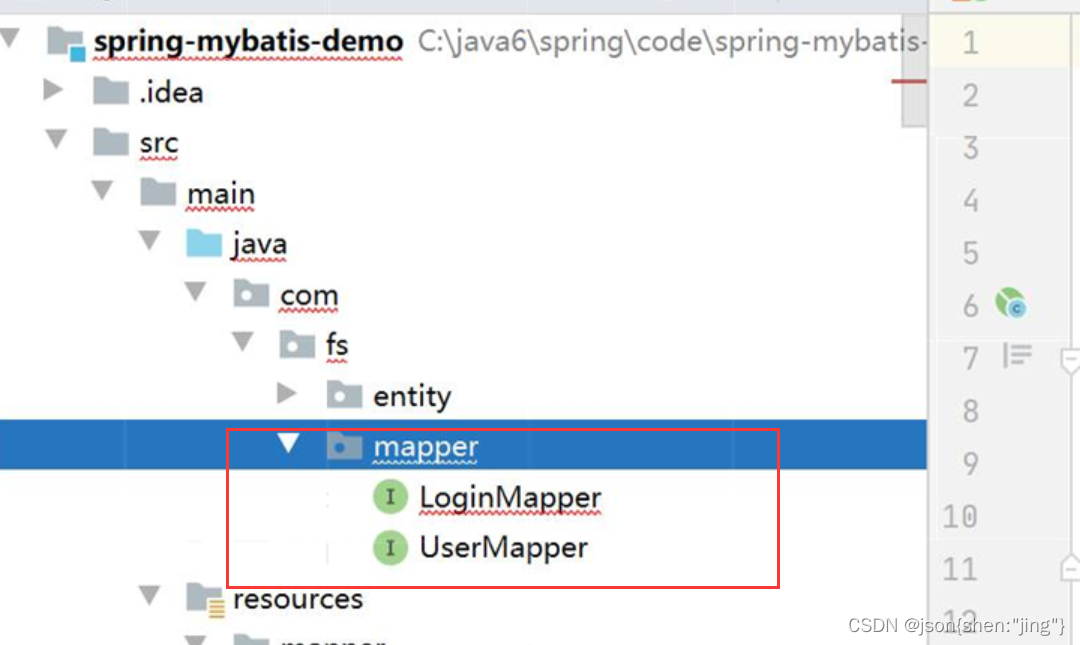This screenshot has height=645, width=1080.
Task: Click line number 9 in the gutter
Action: tap(970, 463)
